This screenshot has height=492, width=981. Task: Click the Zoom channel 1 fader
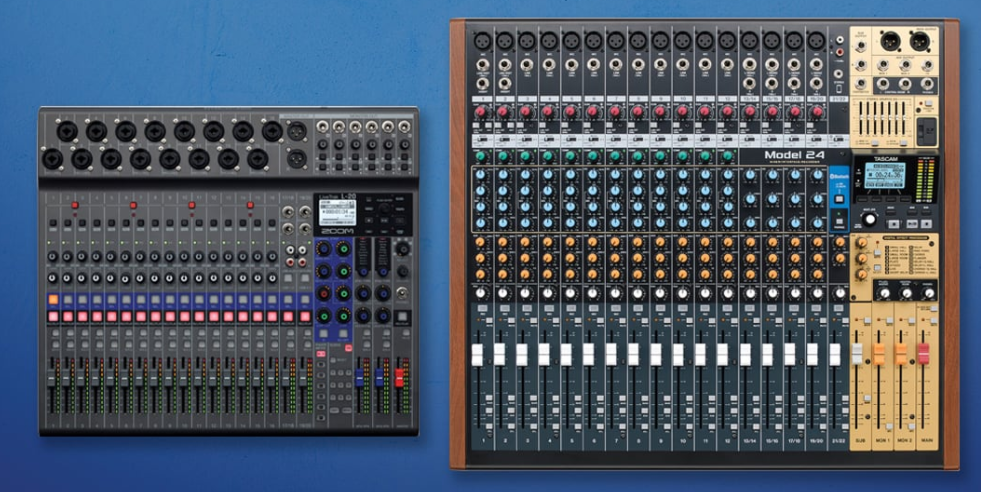[x=52, y=377]
